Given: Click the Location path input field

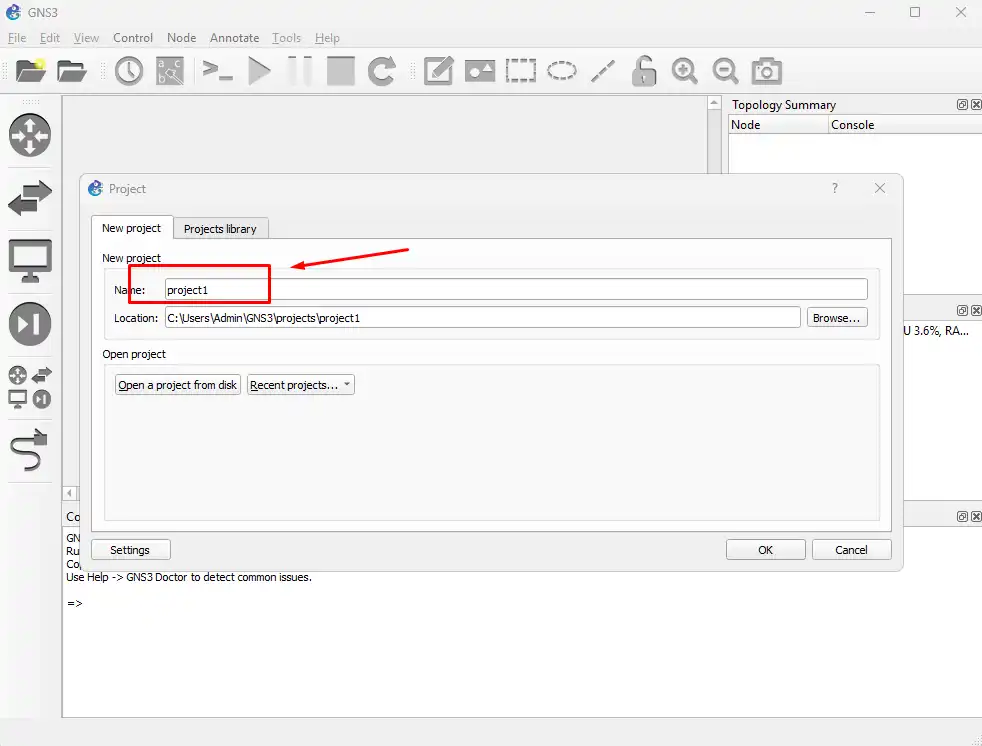Looking at the screenshot, I should click(482, 318).
